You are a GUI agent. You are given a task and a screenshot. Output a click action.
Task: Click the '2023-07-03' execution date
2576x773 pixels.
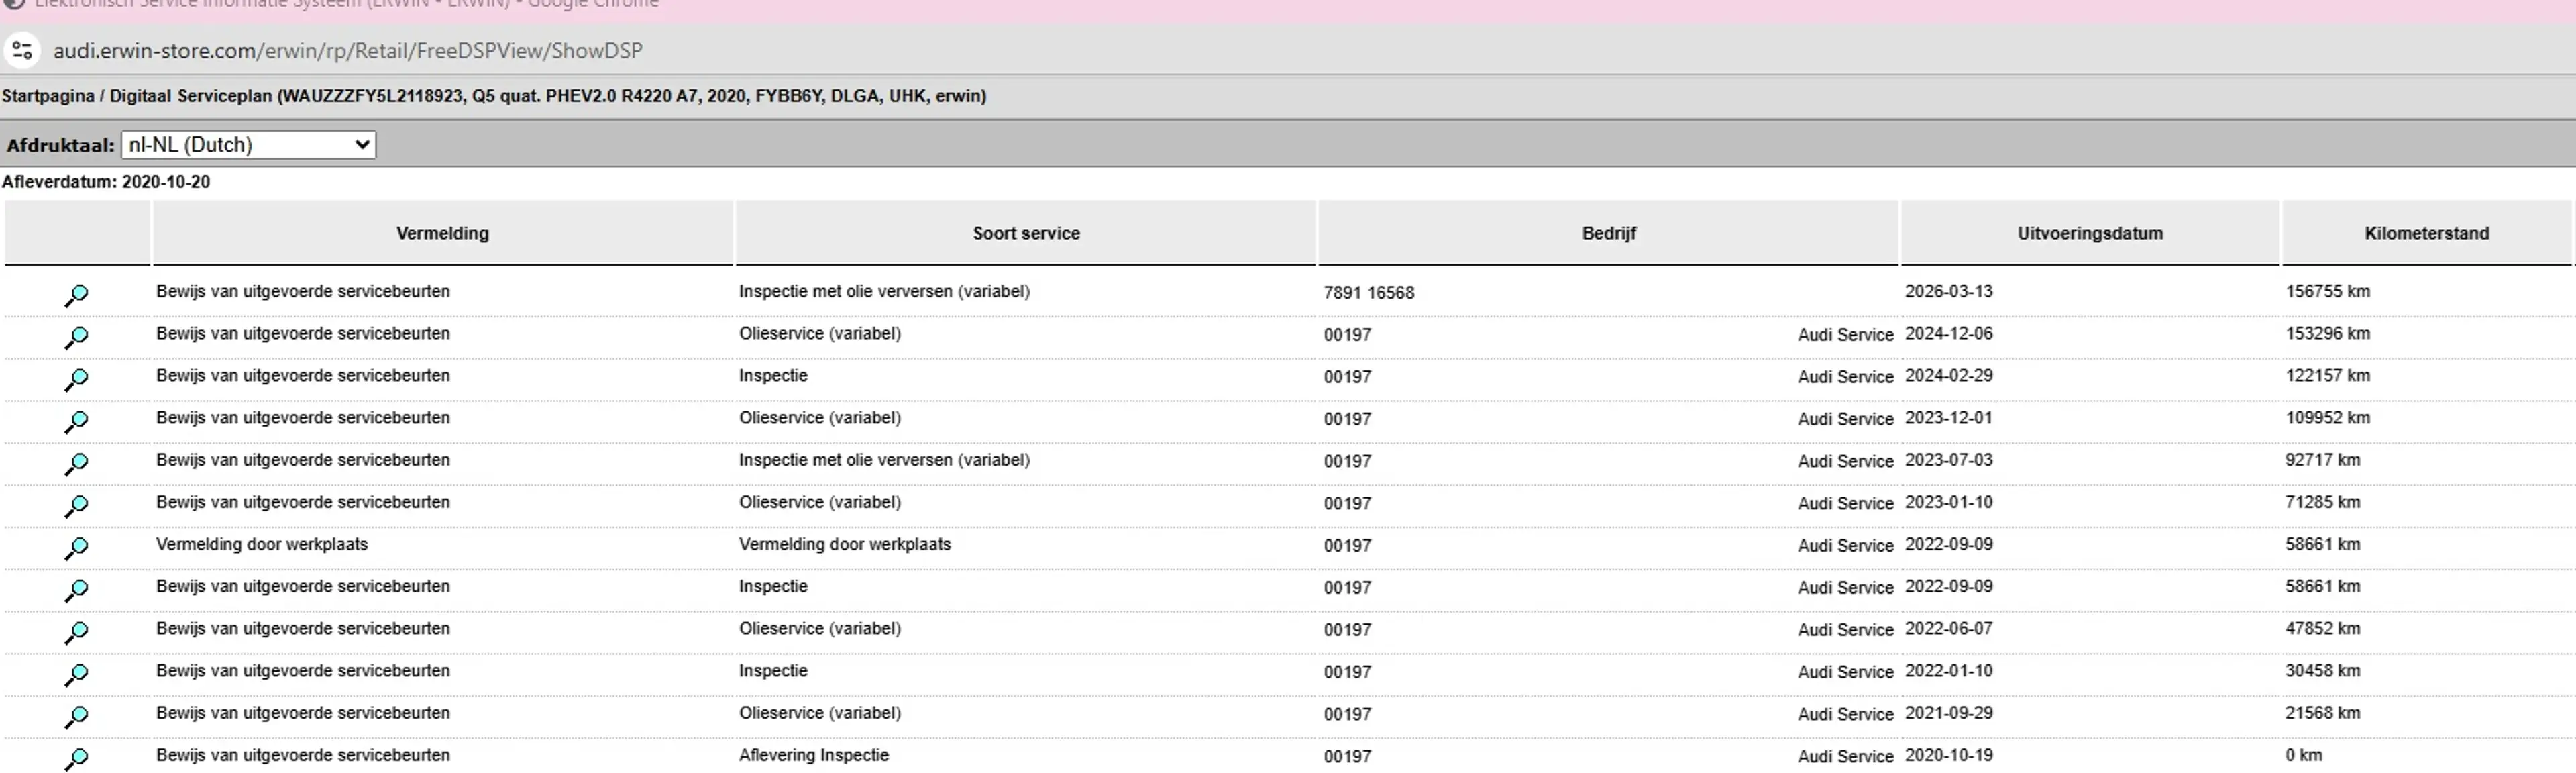(x=1948, y=459)
